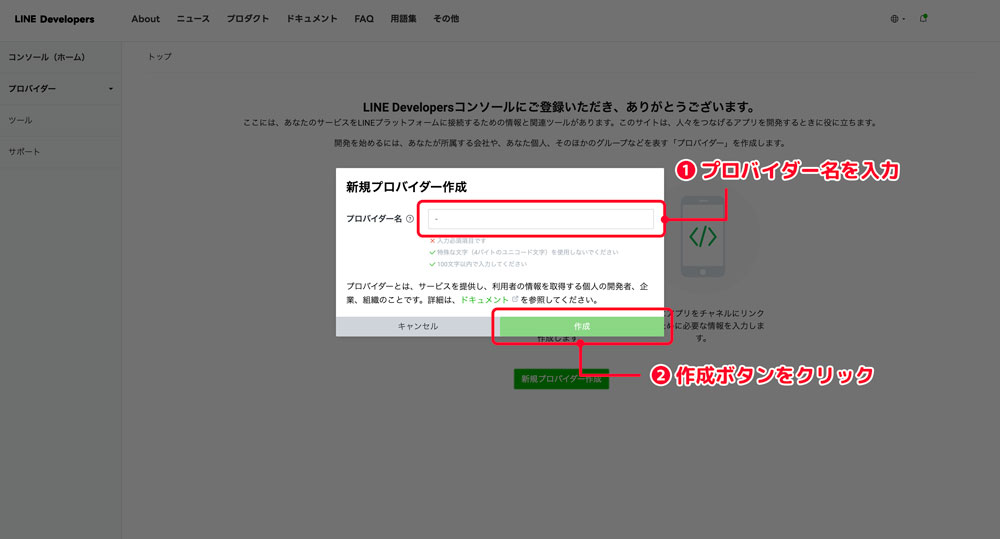Open the ニュース menu item
The height and width of the screenshot is (539, 1000).
193,19
